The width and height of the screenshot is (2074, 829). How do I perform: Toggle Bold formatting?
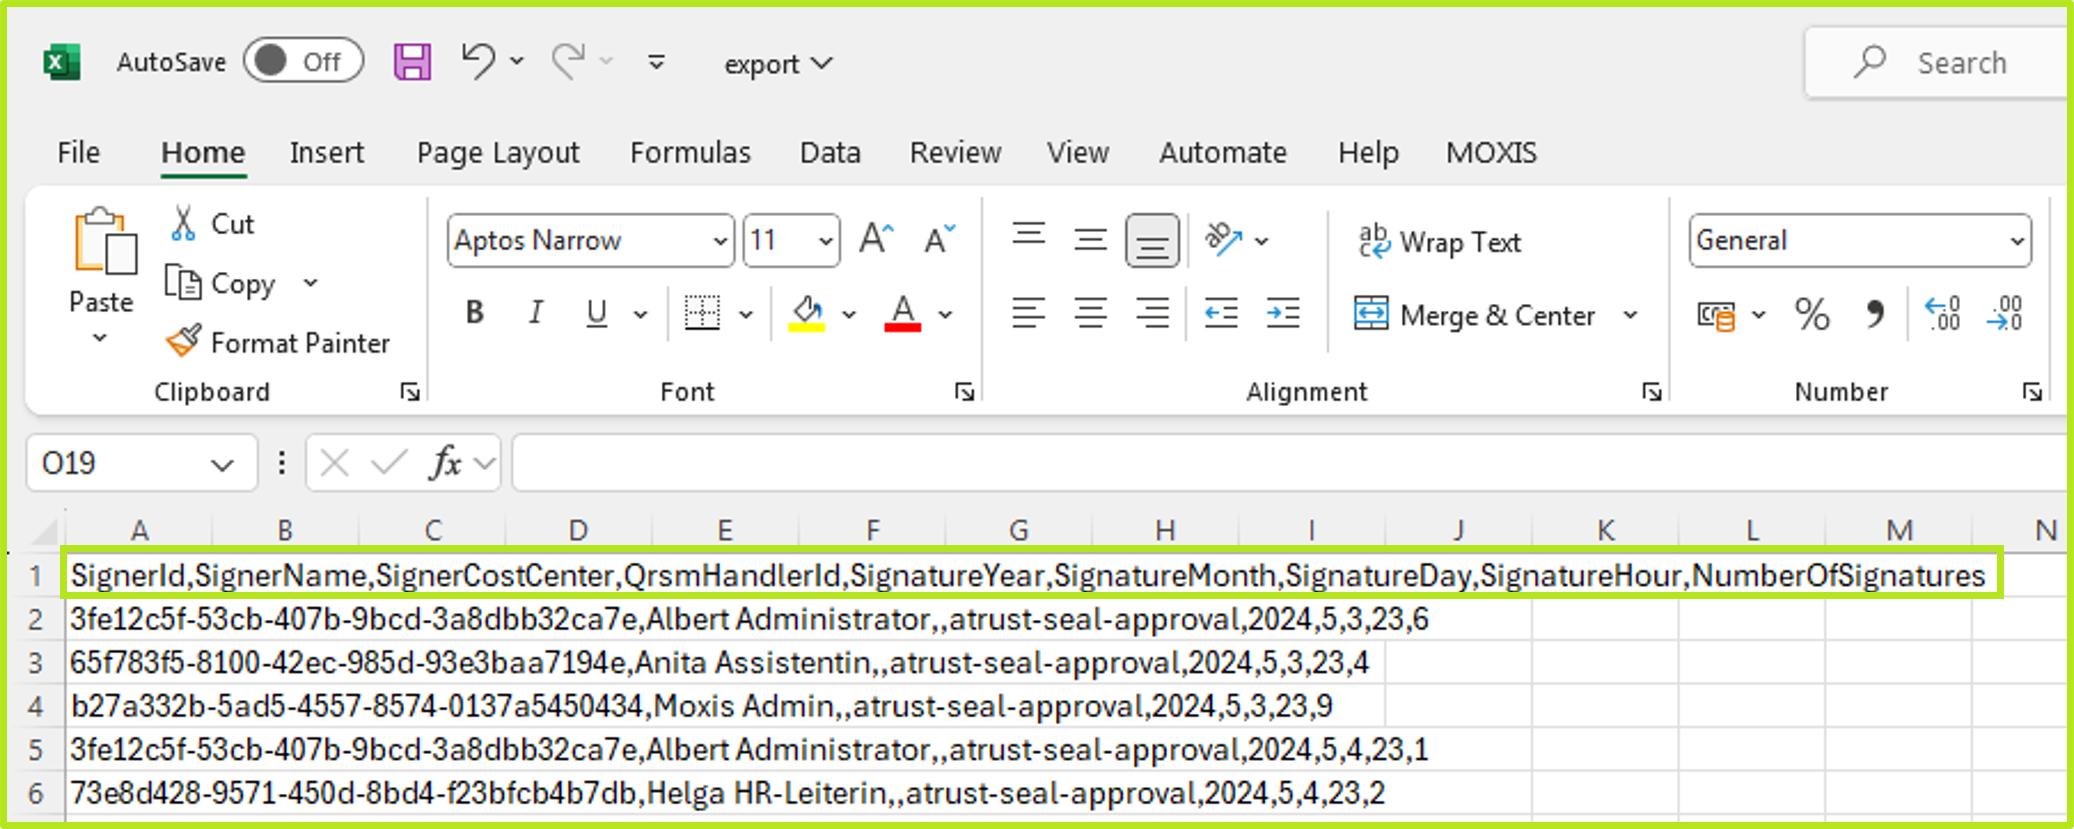[475, 314]
